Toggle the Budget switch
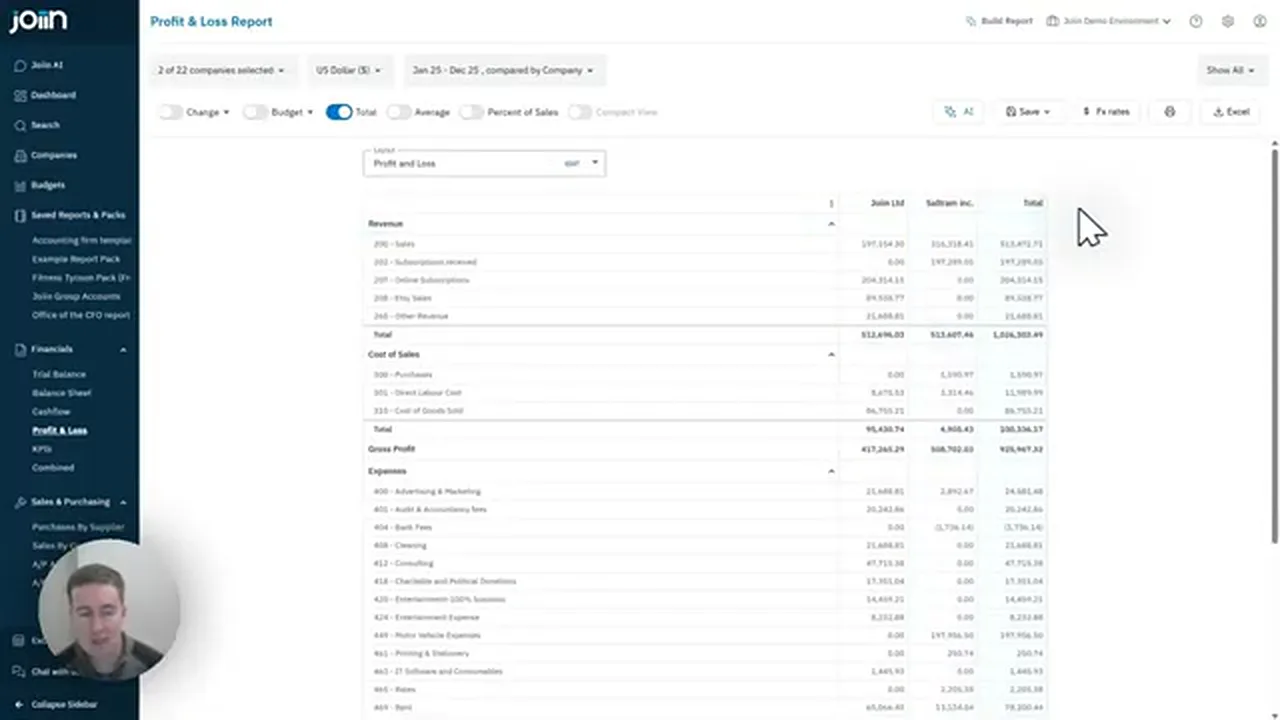The width and height of the screenshot is (1280, 720). 255,112
